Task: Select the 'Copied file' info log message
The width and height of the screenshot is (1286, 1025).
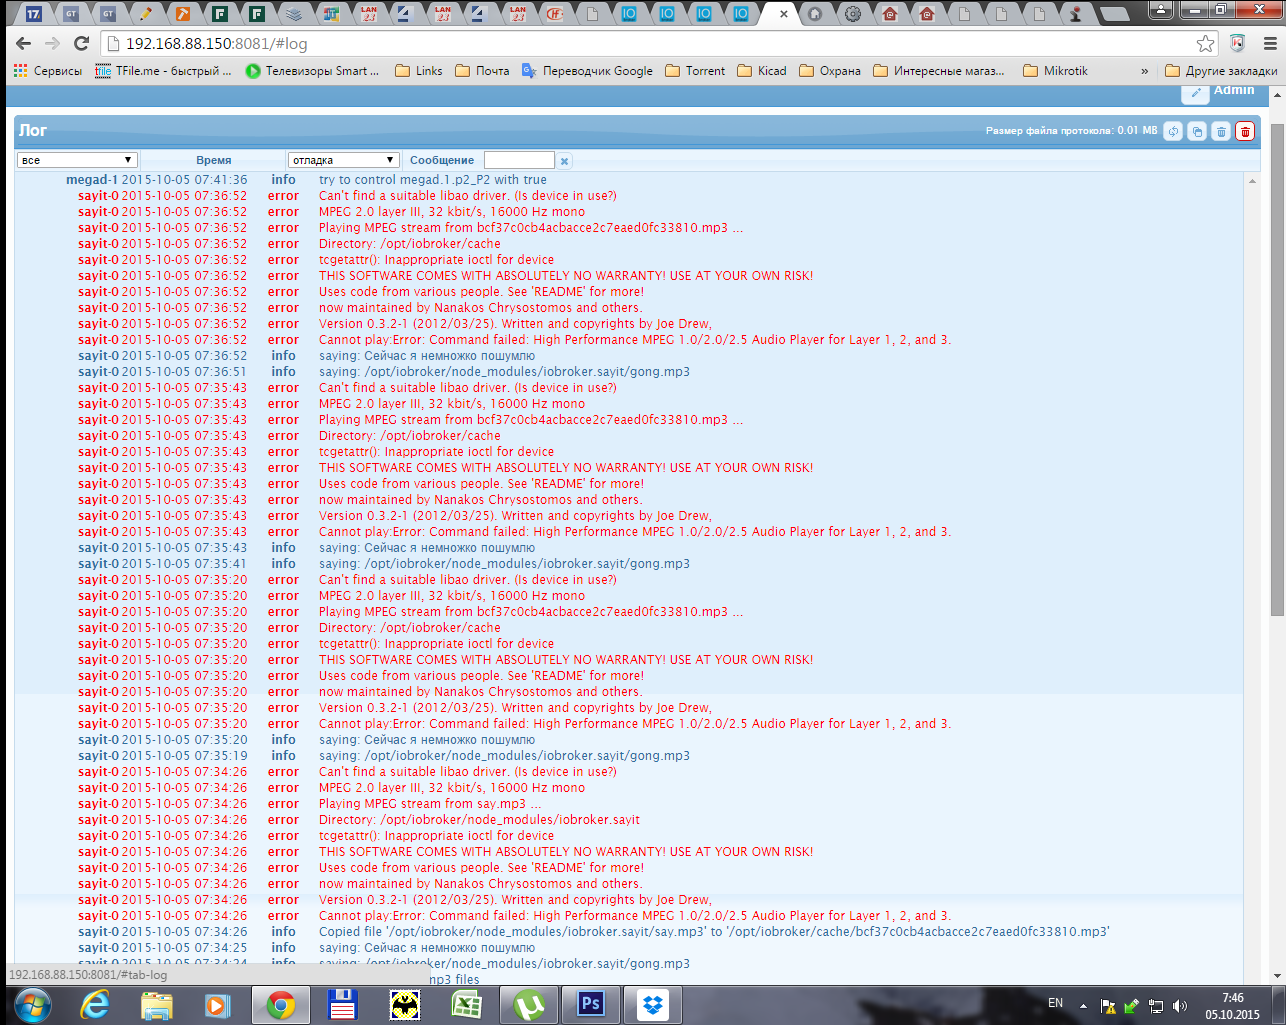Action: click(x=714, y=932)
